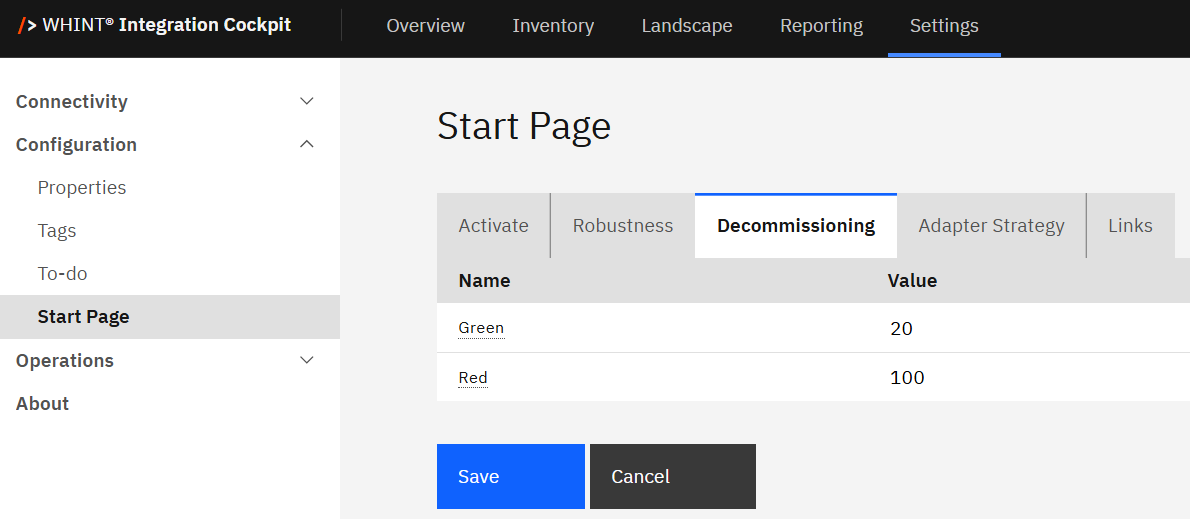
Task: Click the WHINT Integration Cockpit logo
Action: point(155,25)
